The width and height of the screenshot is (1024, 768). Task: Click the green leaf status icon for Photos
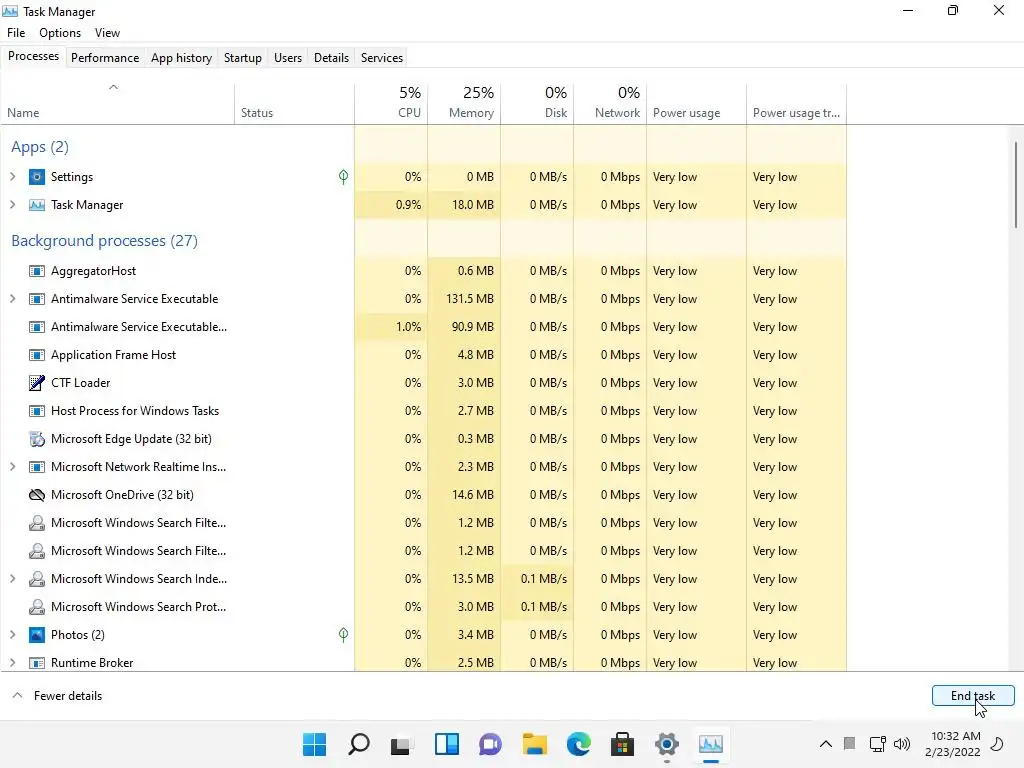344,634
